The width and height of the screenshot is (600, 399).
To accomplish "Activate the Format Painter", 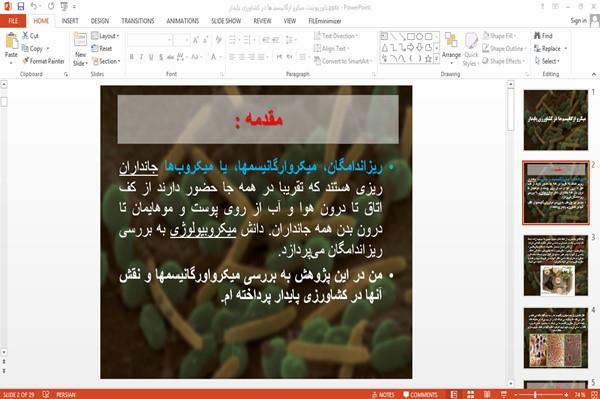I will pyautogui.click(x=43, y=61).
